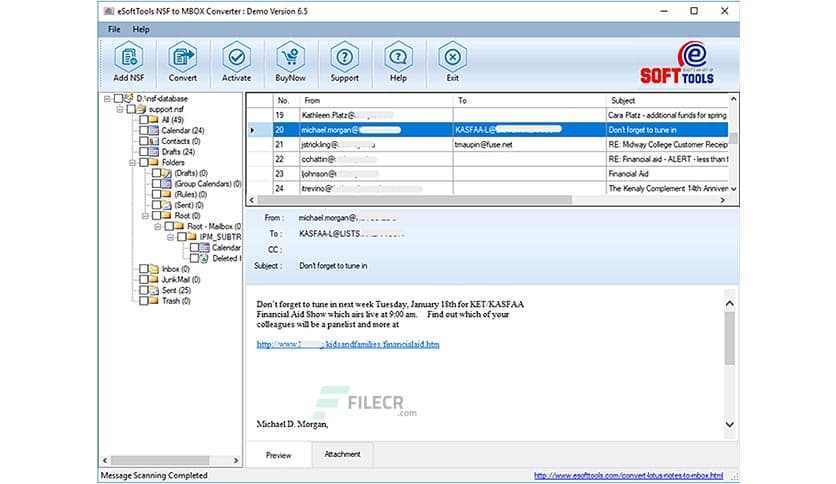Open the Activate license icon

click(x=237, y=57)
